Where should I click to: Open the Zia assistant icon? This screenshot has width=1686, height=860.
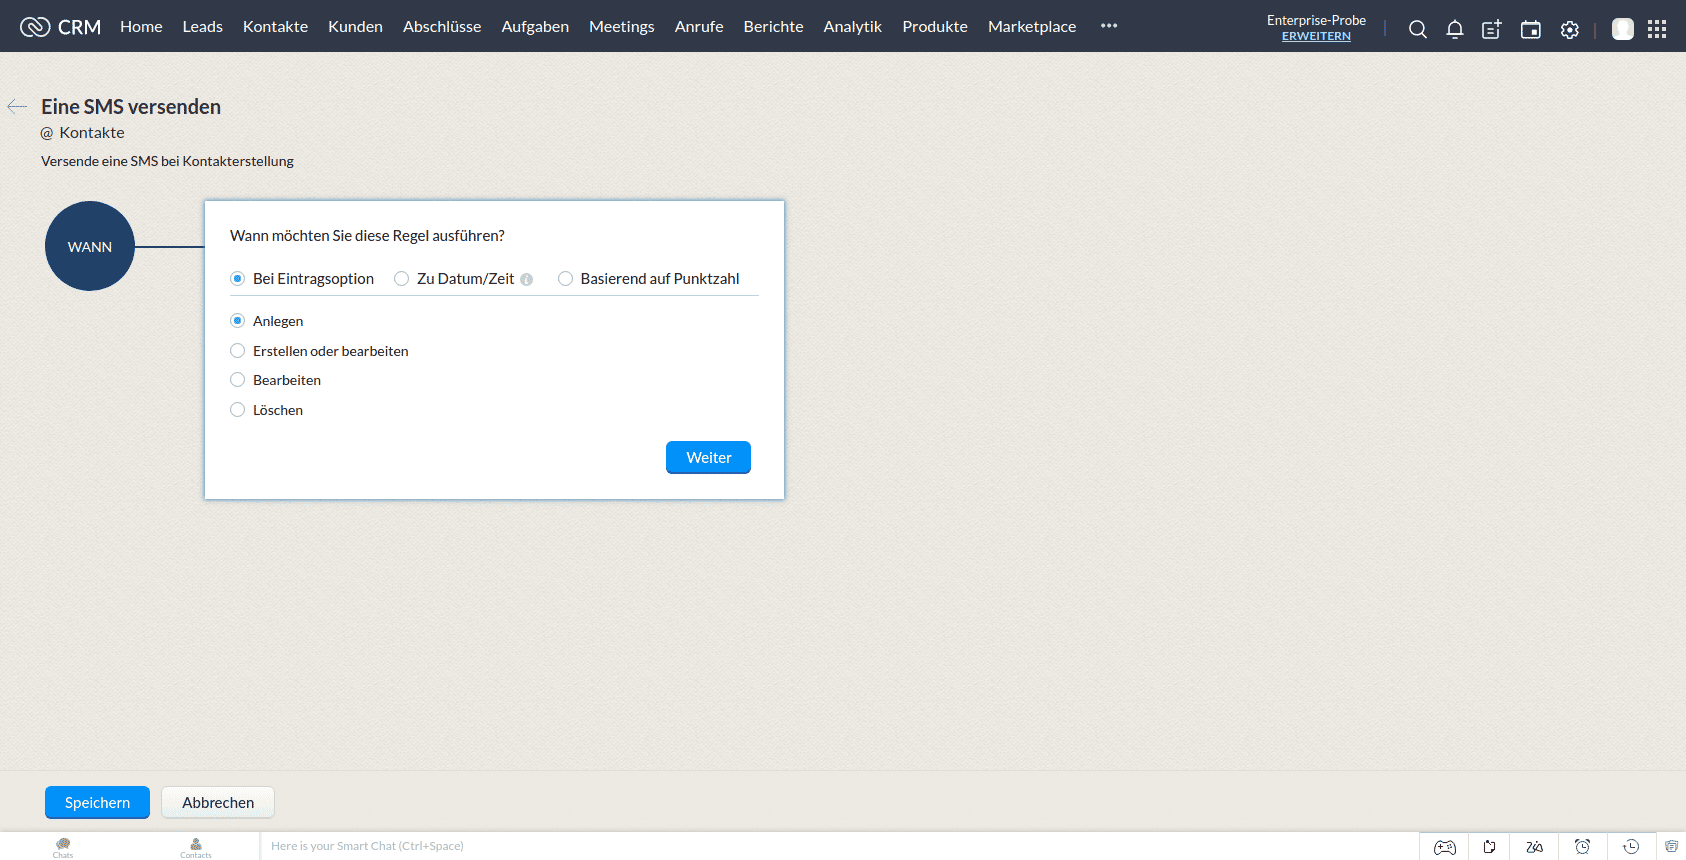click(x=1534, y=847)
